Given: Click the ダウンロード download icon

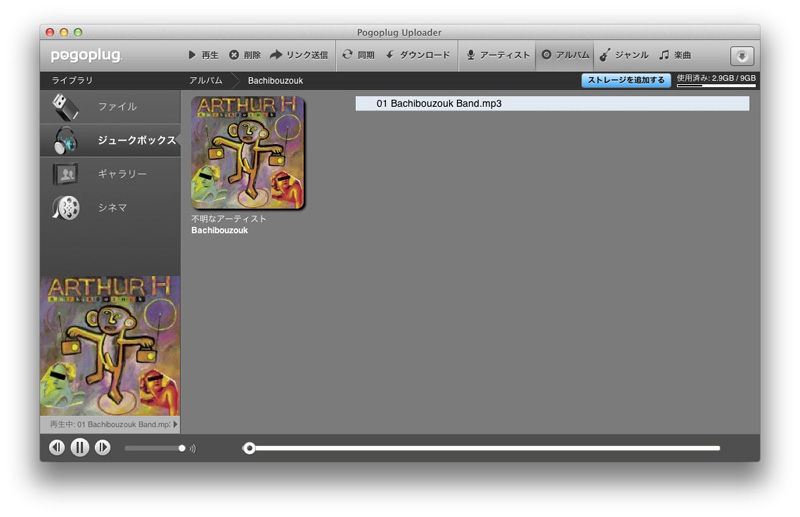Looking at the screenshot, I should (x=390, y=55).
